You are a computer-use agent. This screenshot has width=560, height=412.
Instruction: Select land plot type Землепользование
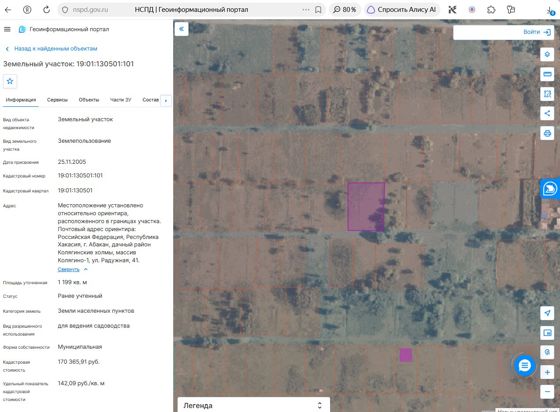[84, 141]
